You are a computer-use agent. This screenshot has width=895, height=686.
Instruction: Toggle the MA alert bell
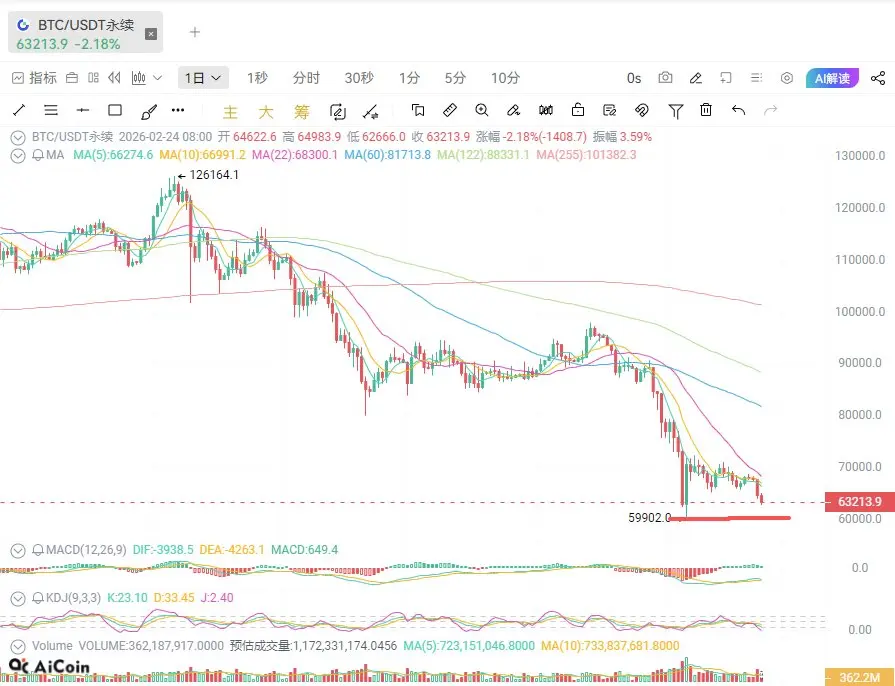pos(38,155)
